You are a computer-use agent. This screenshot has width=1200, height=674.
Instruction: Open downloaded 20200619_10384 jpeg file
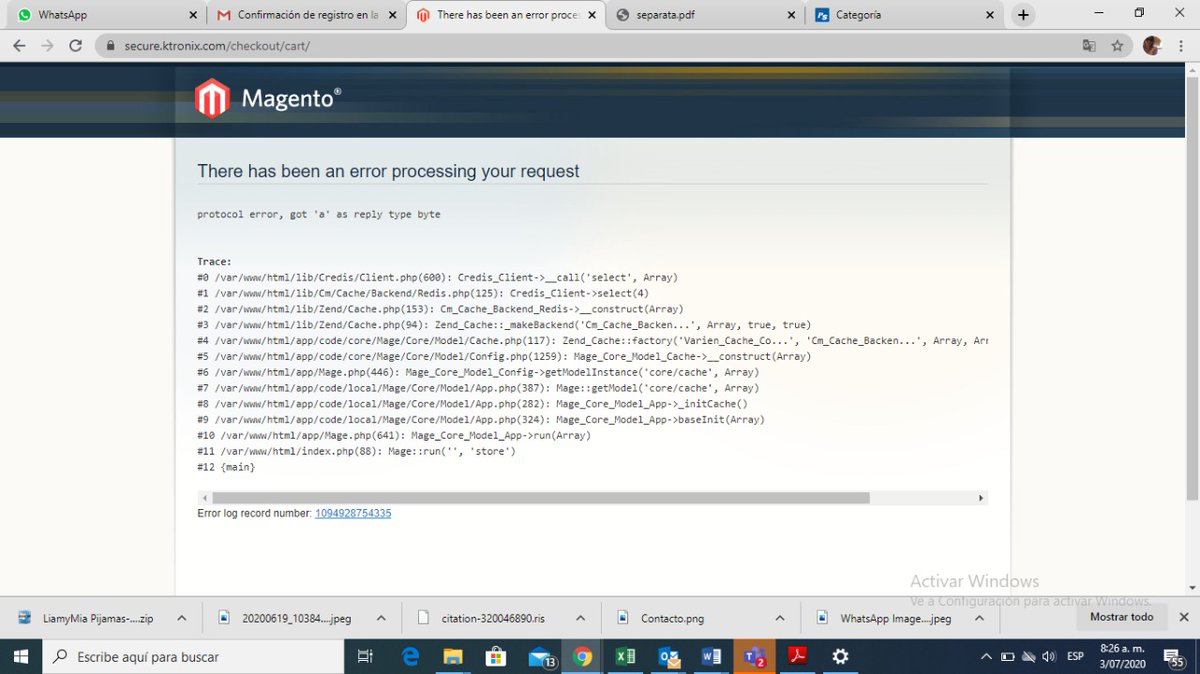[x=287, y=618]
